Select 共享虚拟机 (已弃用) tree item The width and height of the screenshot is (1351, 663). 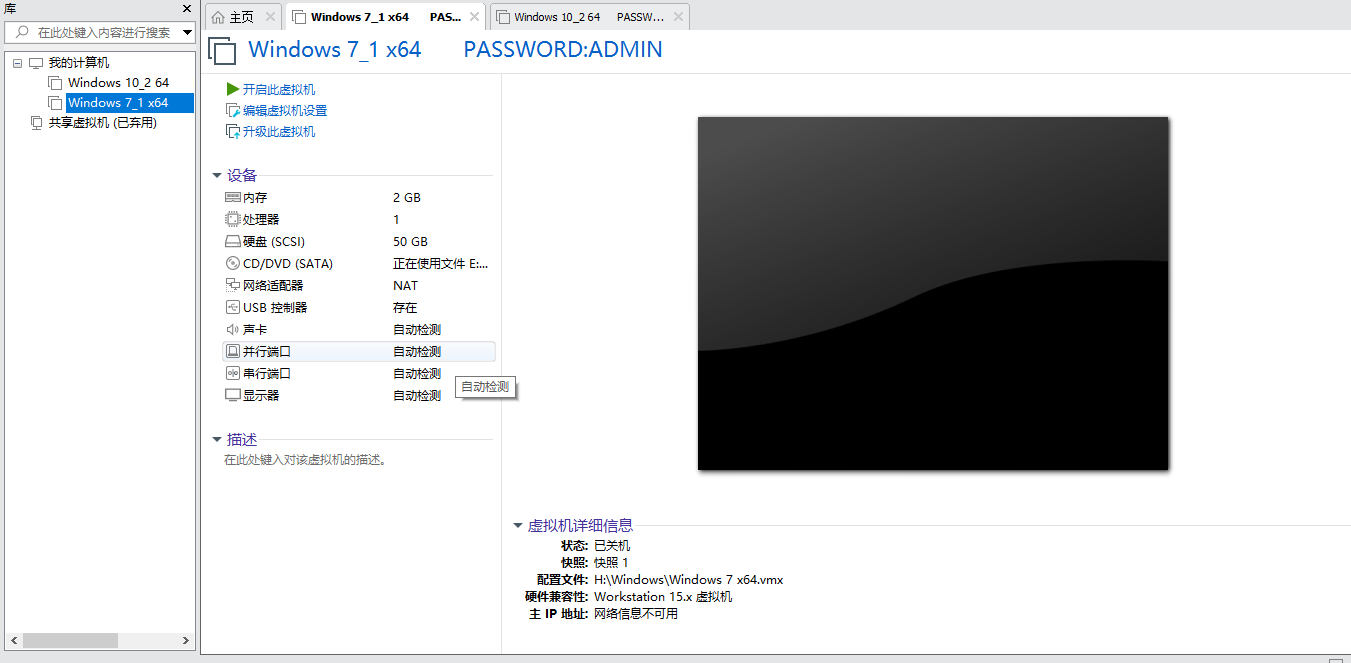point(103,123)
